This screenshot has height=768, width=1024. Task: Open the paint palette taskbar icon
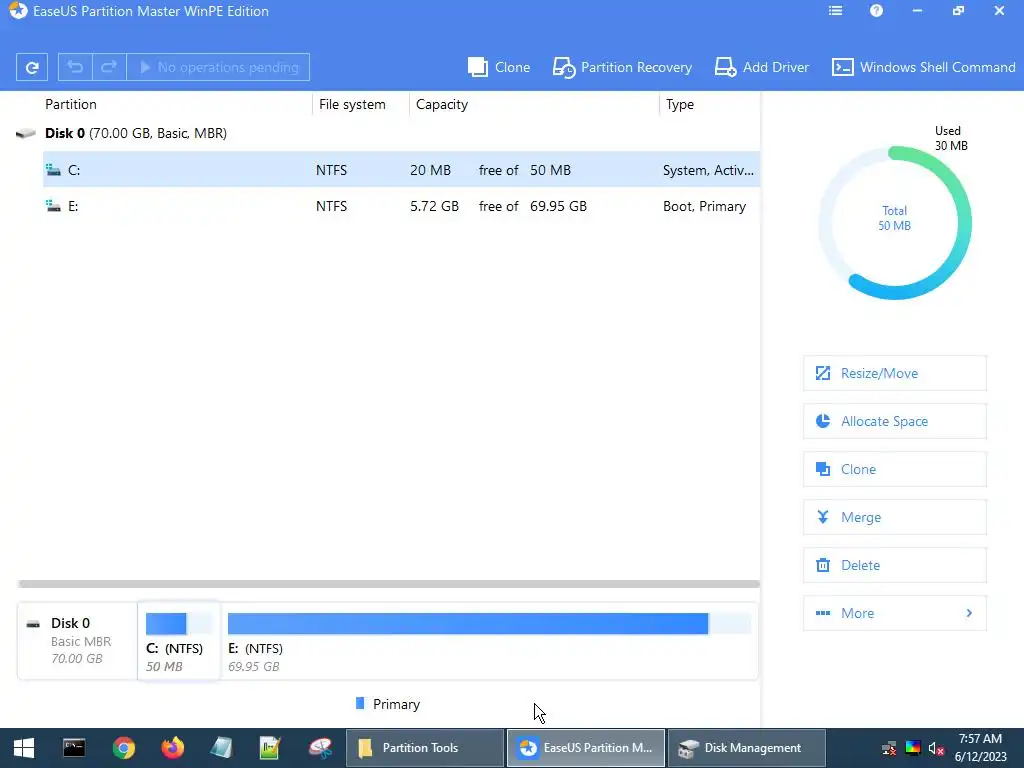(x=320, y=748)
